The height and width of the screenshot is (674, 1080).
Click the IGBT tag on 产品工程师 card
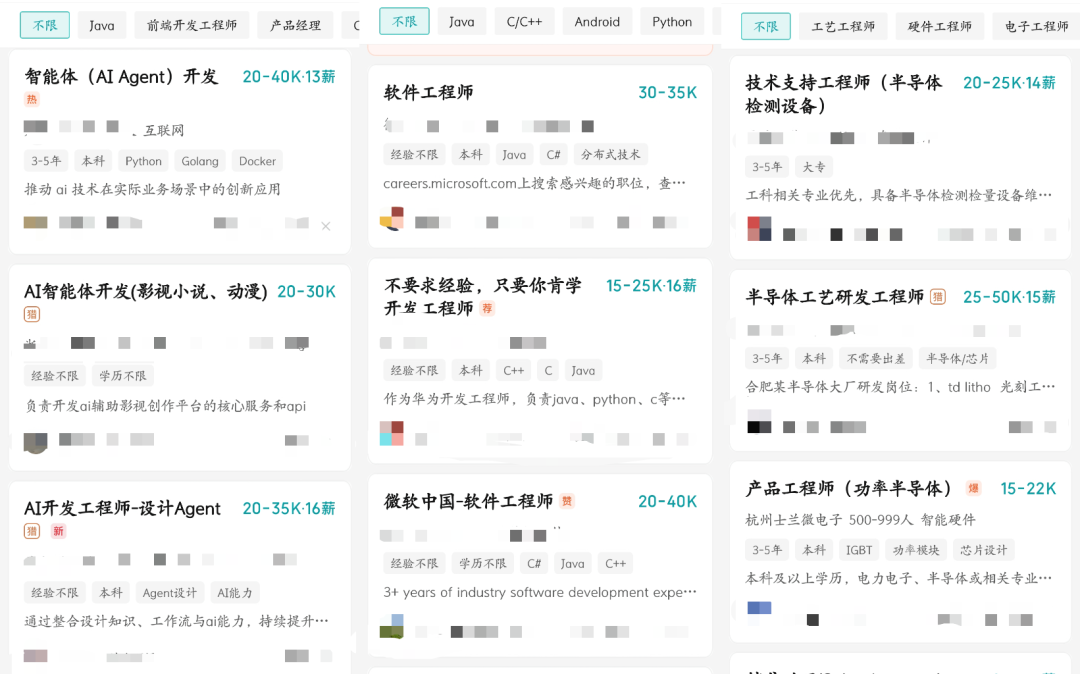click(858, 549)
